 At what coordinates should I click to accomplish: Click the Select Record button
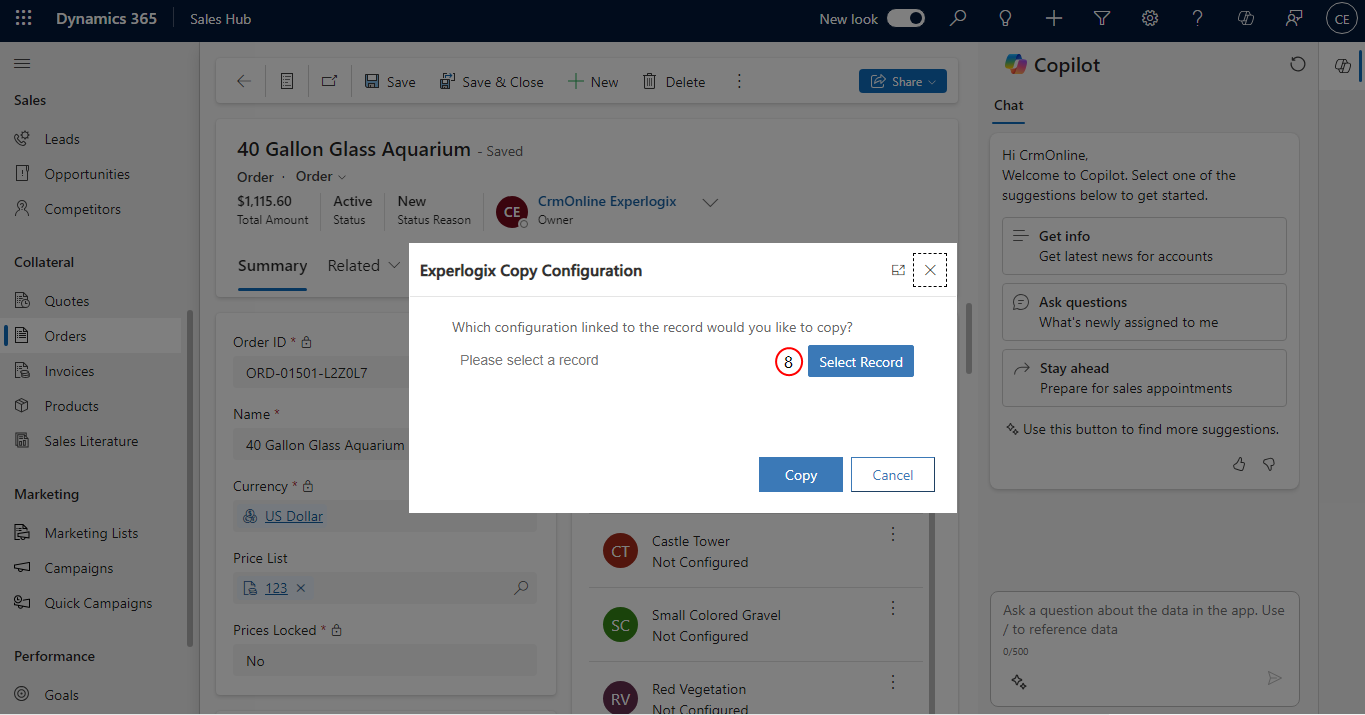861,362
